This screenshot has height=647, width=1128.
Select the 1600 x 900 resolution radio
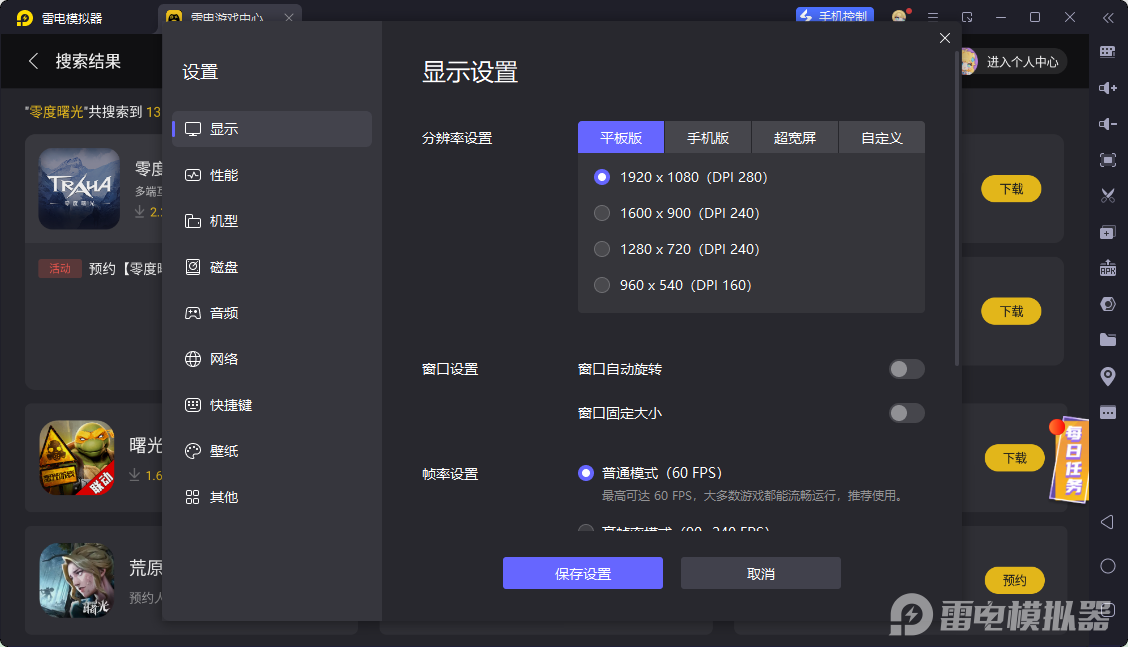(x=601, y=213)
